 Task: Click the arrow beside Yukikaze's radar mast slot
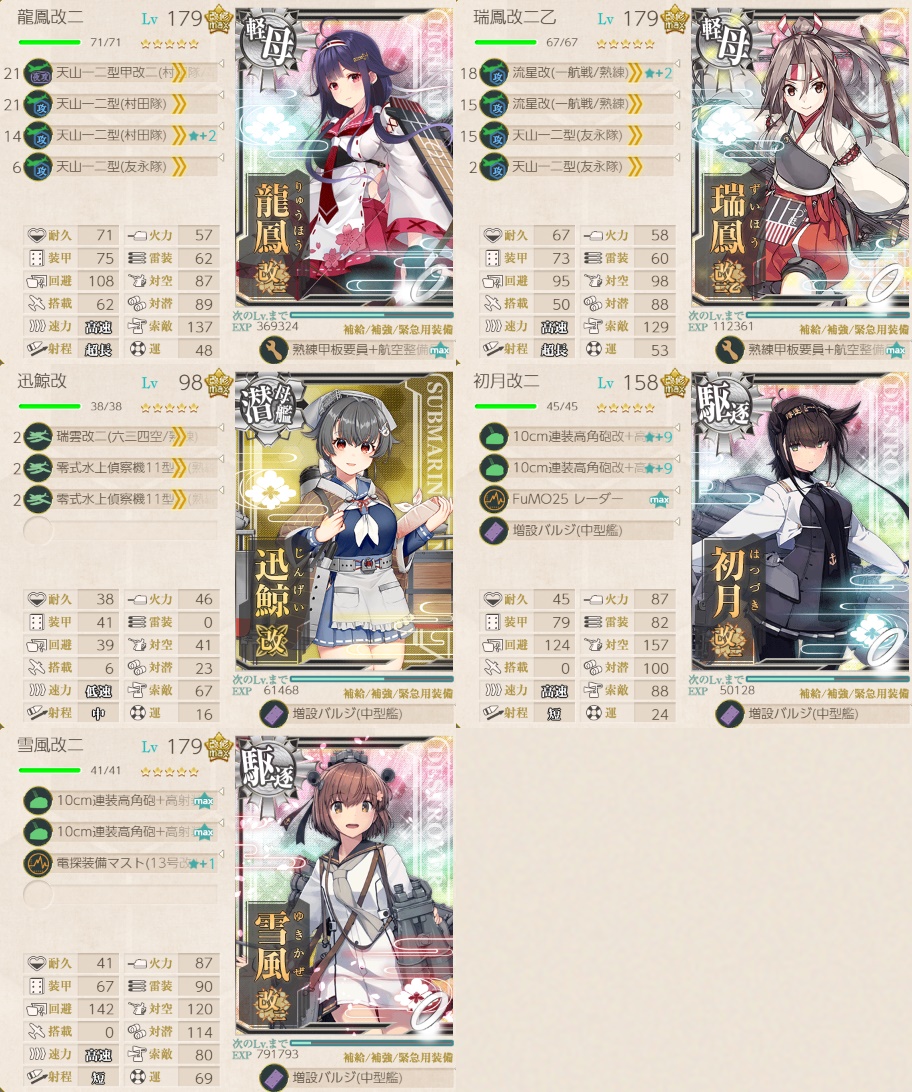pos(221,855)
